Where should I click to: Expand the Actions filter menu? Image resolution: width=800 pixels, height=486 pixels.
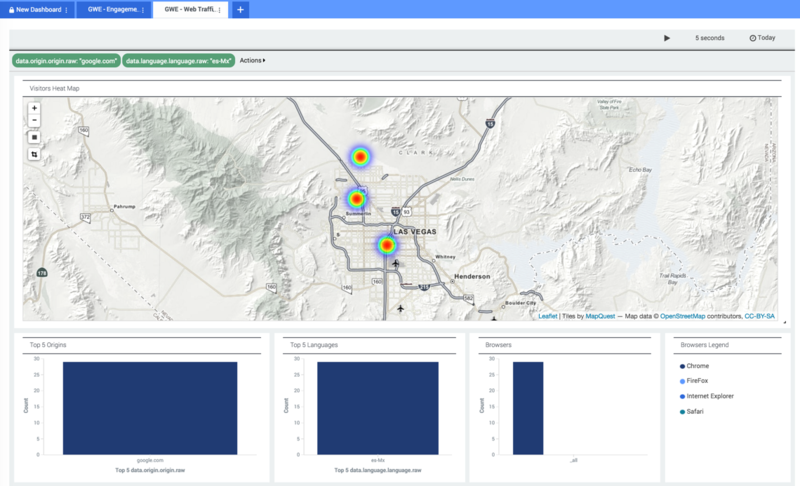click(253, 60)
